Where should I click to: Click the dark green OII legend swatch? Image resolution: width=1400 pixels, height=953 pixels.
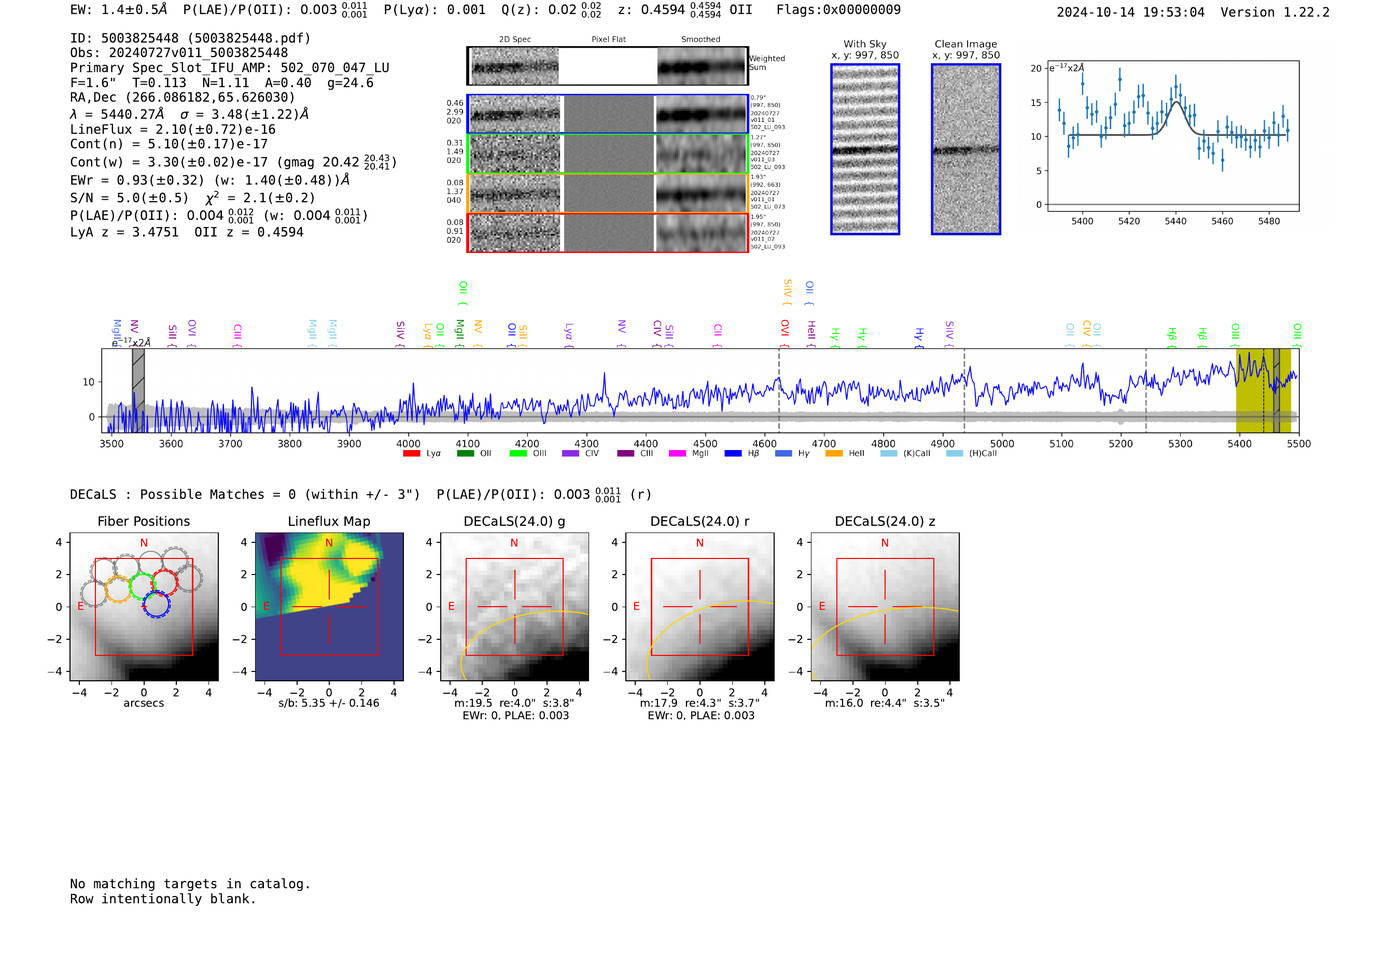[465, 454]
